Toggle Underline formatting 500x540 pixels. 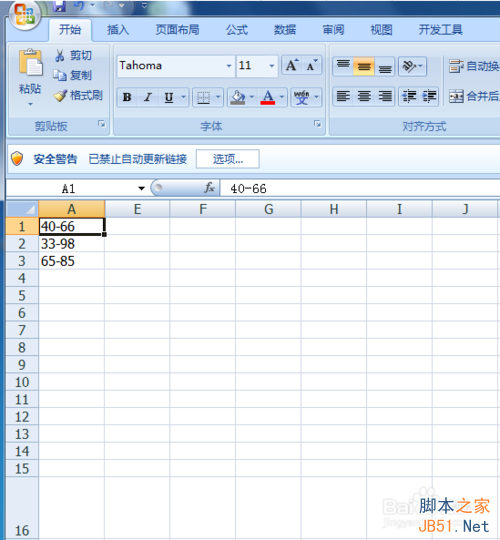pos(169,97)
